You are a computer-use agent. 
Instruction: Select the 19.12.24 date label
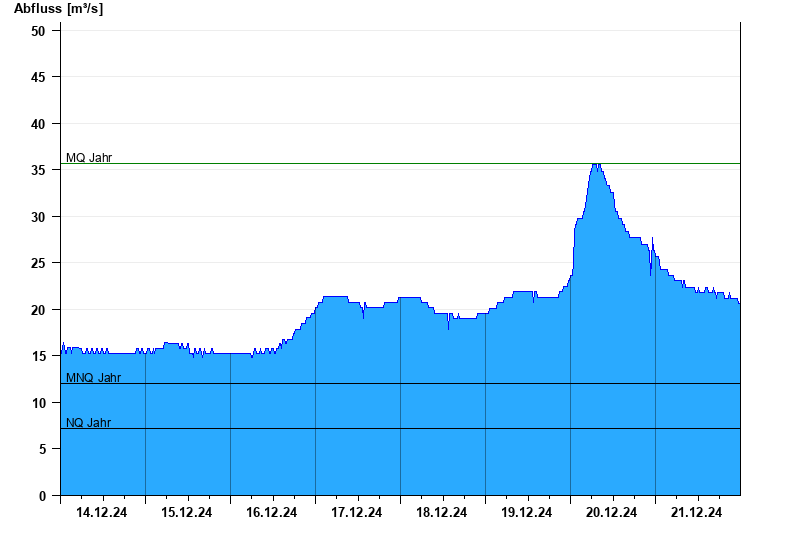click(x=526, y=512)
